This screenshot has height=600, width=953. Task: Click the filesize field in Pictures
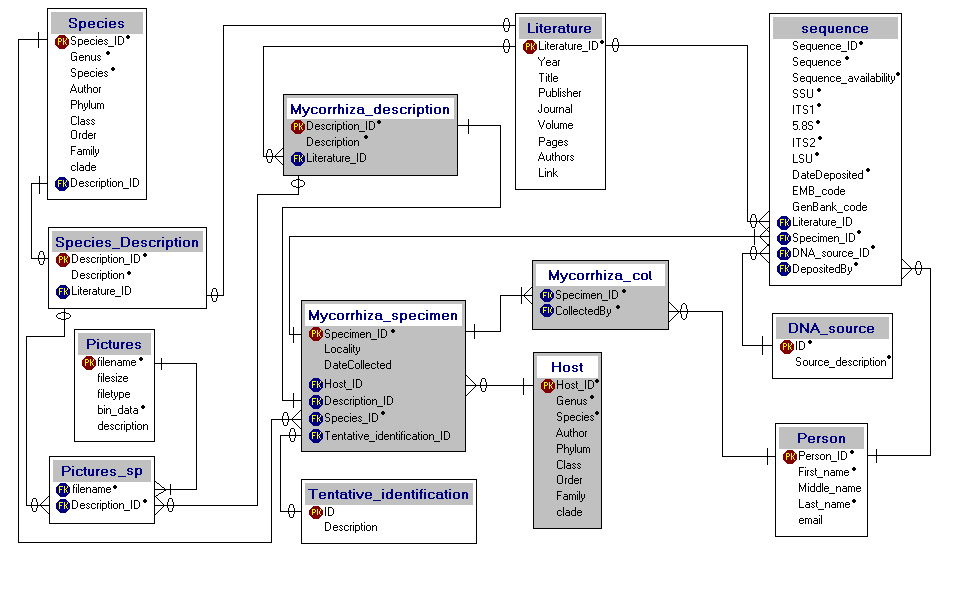click(x=113, y=378)
